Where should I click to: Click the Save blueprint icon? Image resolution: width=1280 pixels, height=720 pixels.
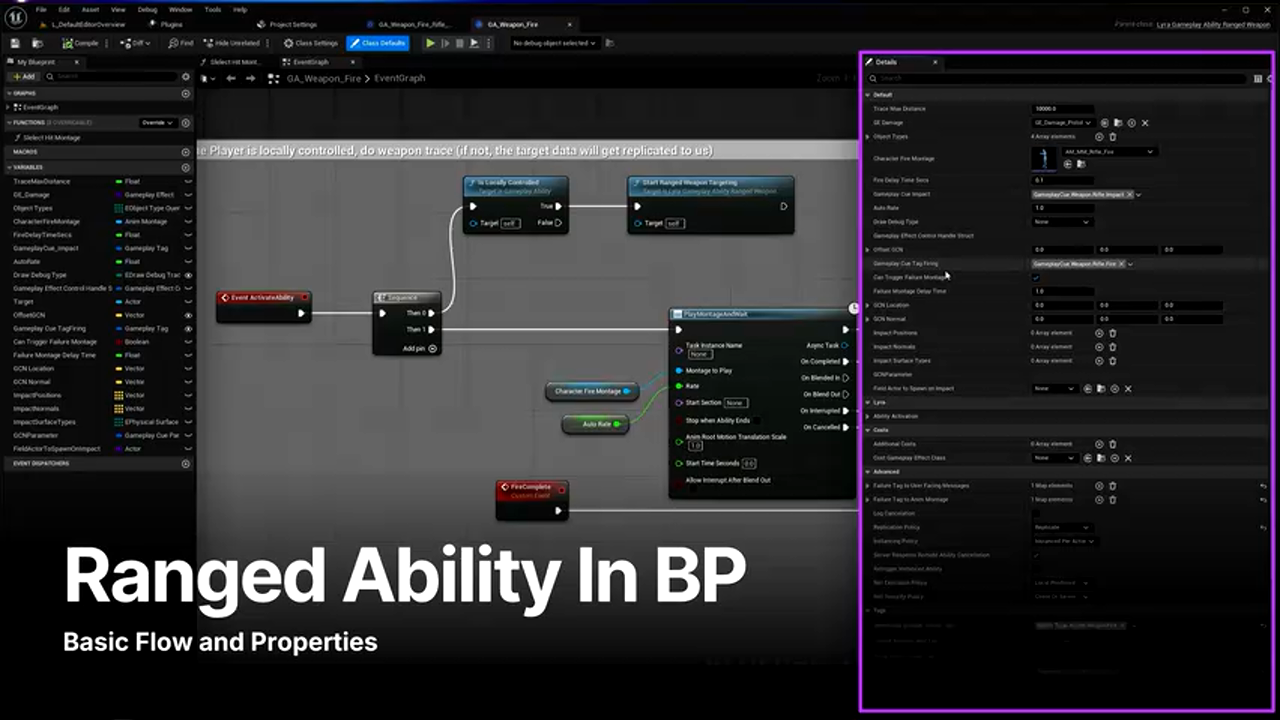coord(16,43)
